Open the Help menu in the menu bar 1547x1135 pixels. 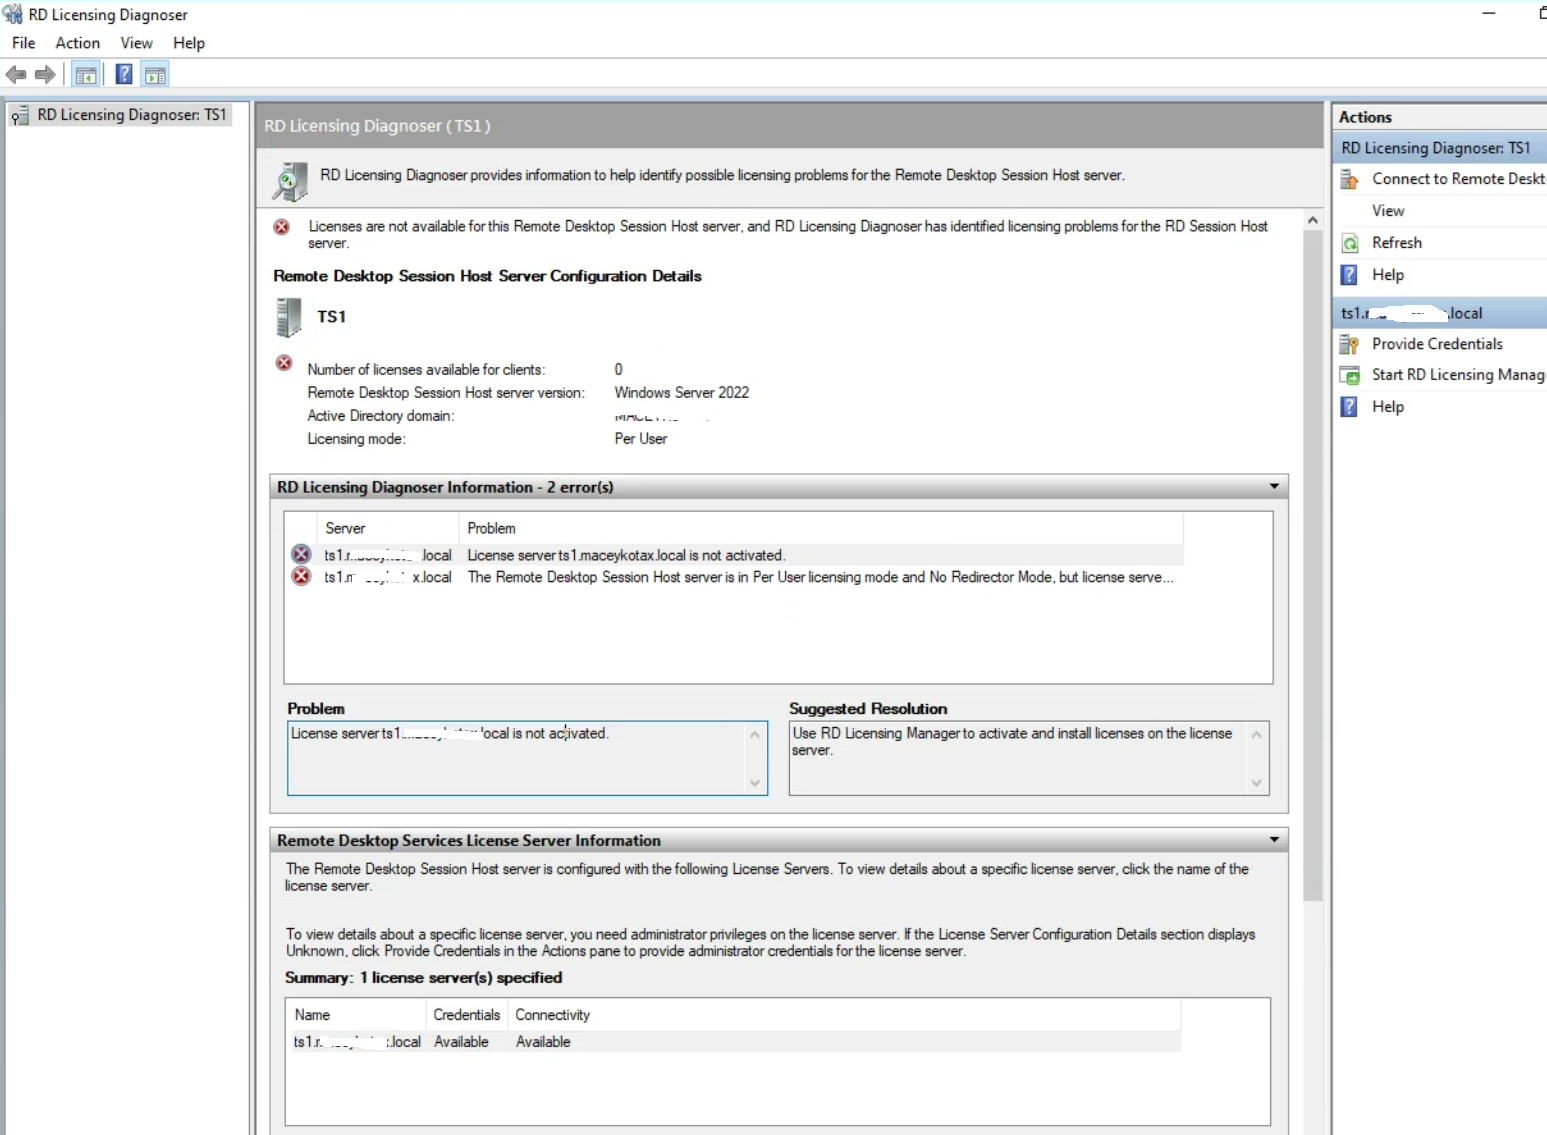point(188,43)
